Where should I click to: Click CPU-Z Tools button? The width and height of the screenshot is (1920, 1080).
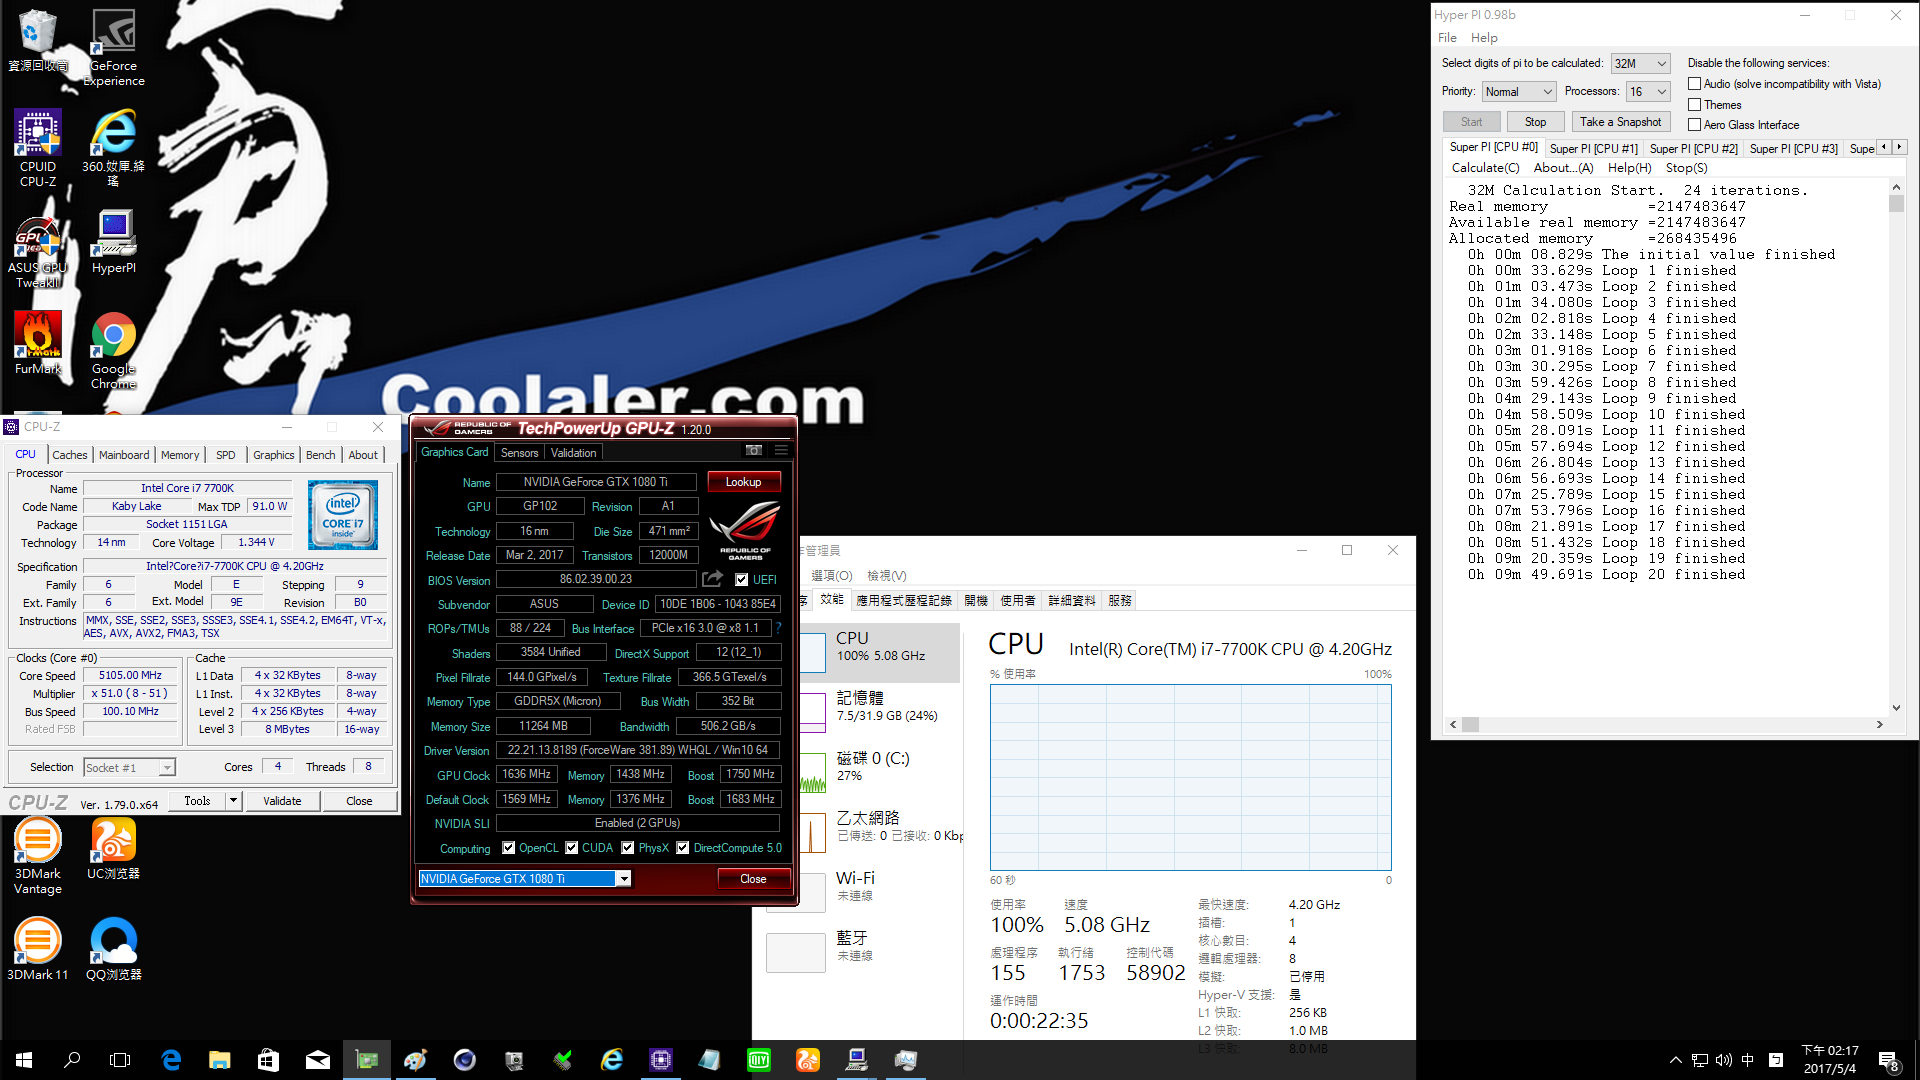click(x=197, y=801)
